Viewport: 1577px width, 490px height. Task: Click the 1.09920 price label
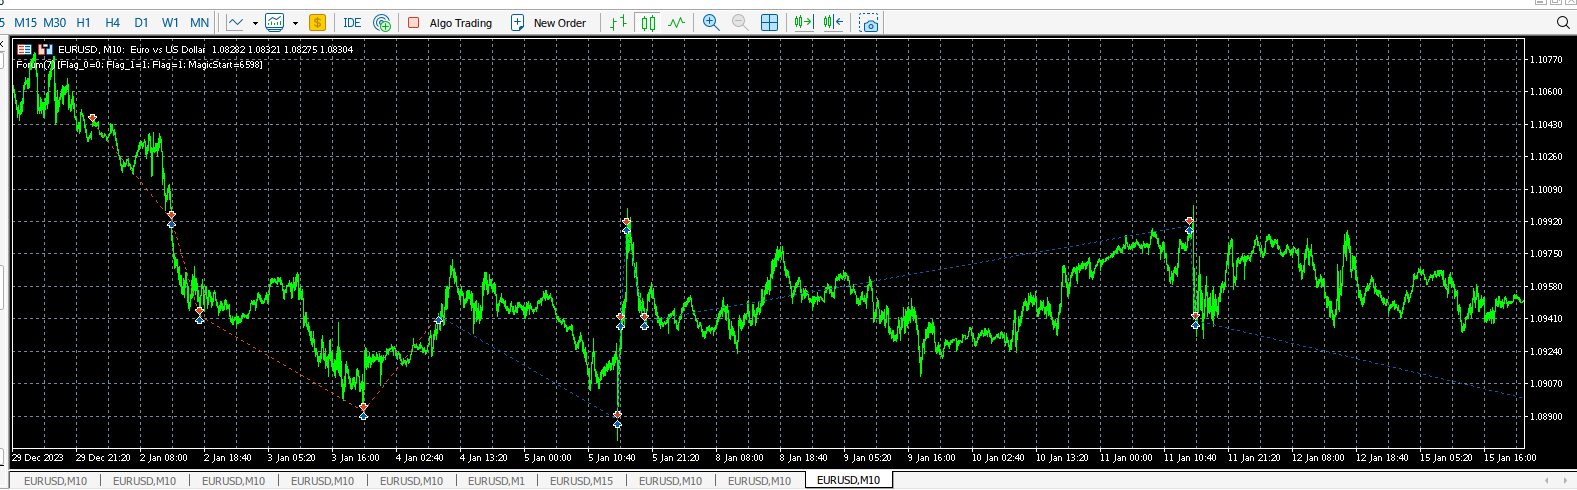[x=1546, y=222]
